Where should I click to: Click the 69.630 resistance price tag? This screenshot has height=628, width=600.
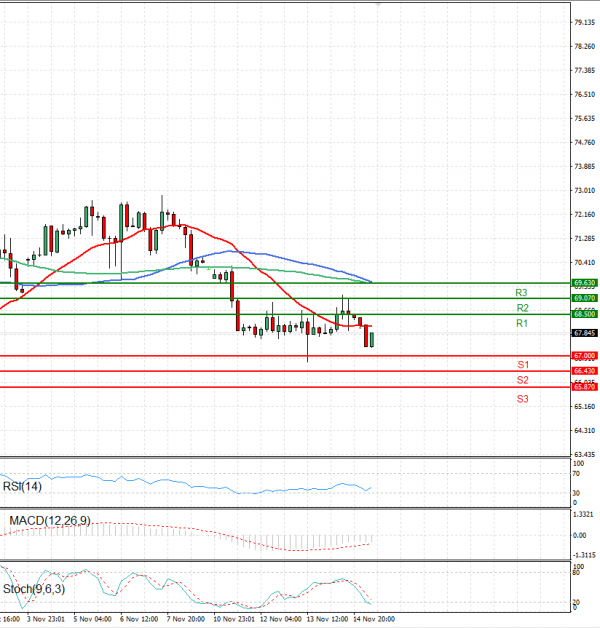(584, 283)
